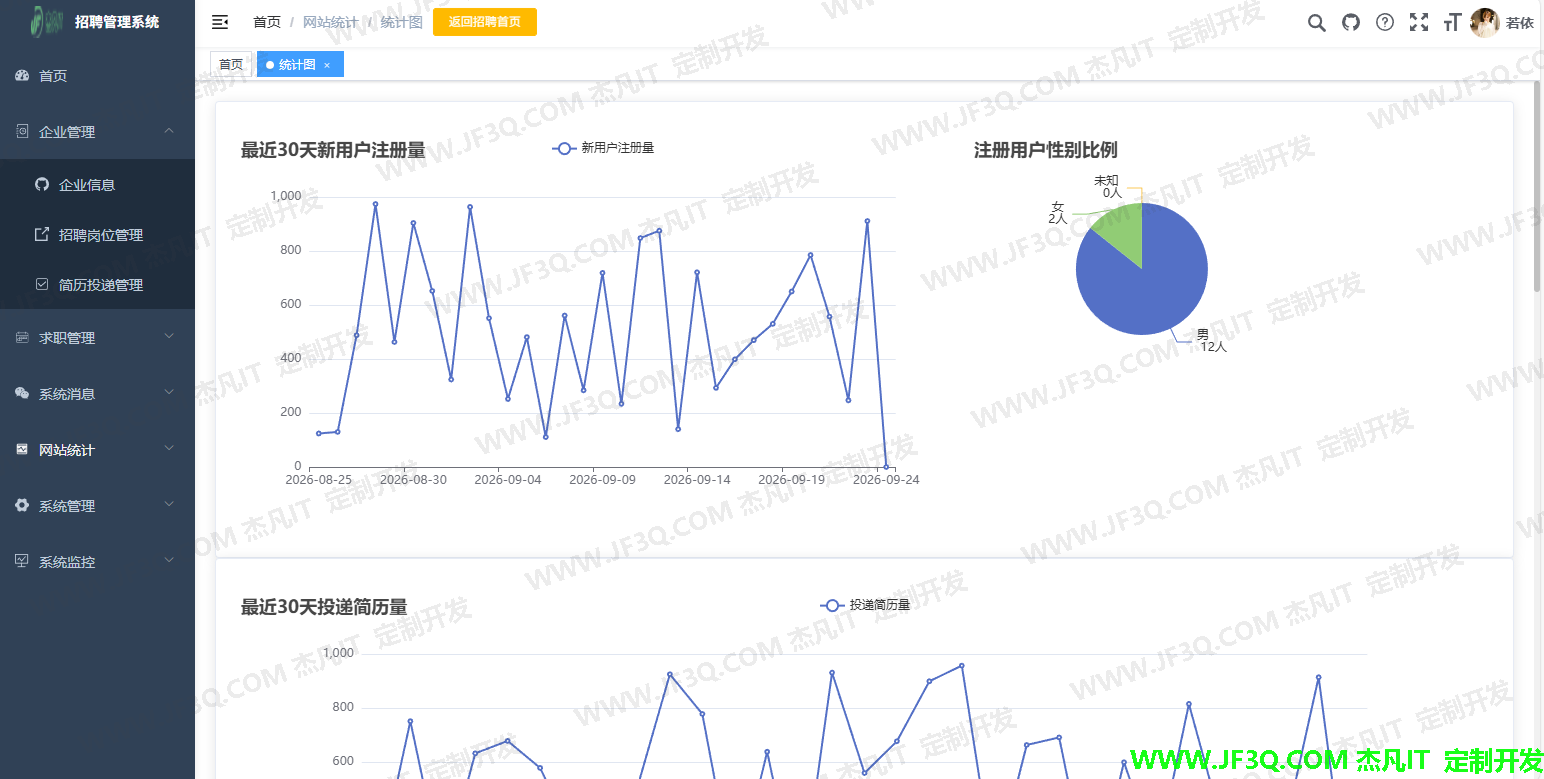Open the font size setting icon
The height and width of the screenshot is (779, 1544).
1452,22
